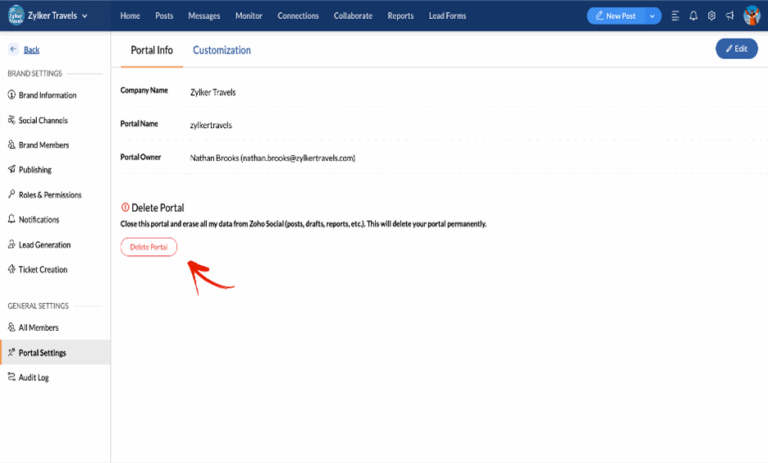The image size is (768, 463).
Task: Select the Portal Info tab
Action: pyautogui.click(x=152, y=50)
